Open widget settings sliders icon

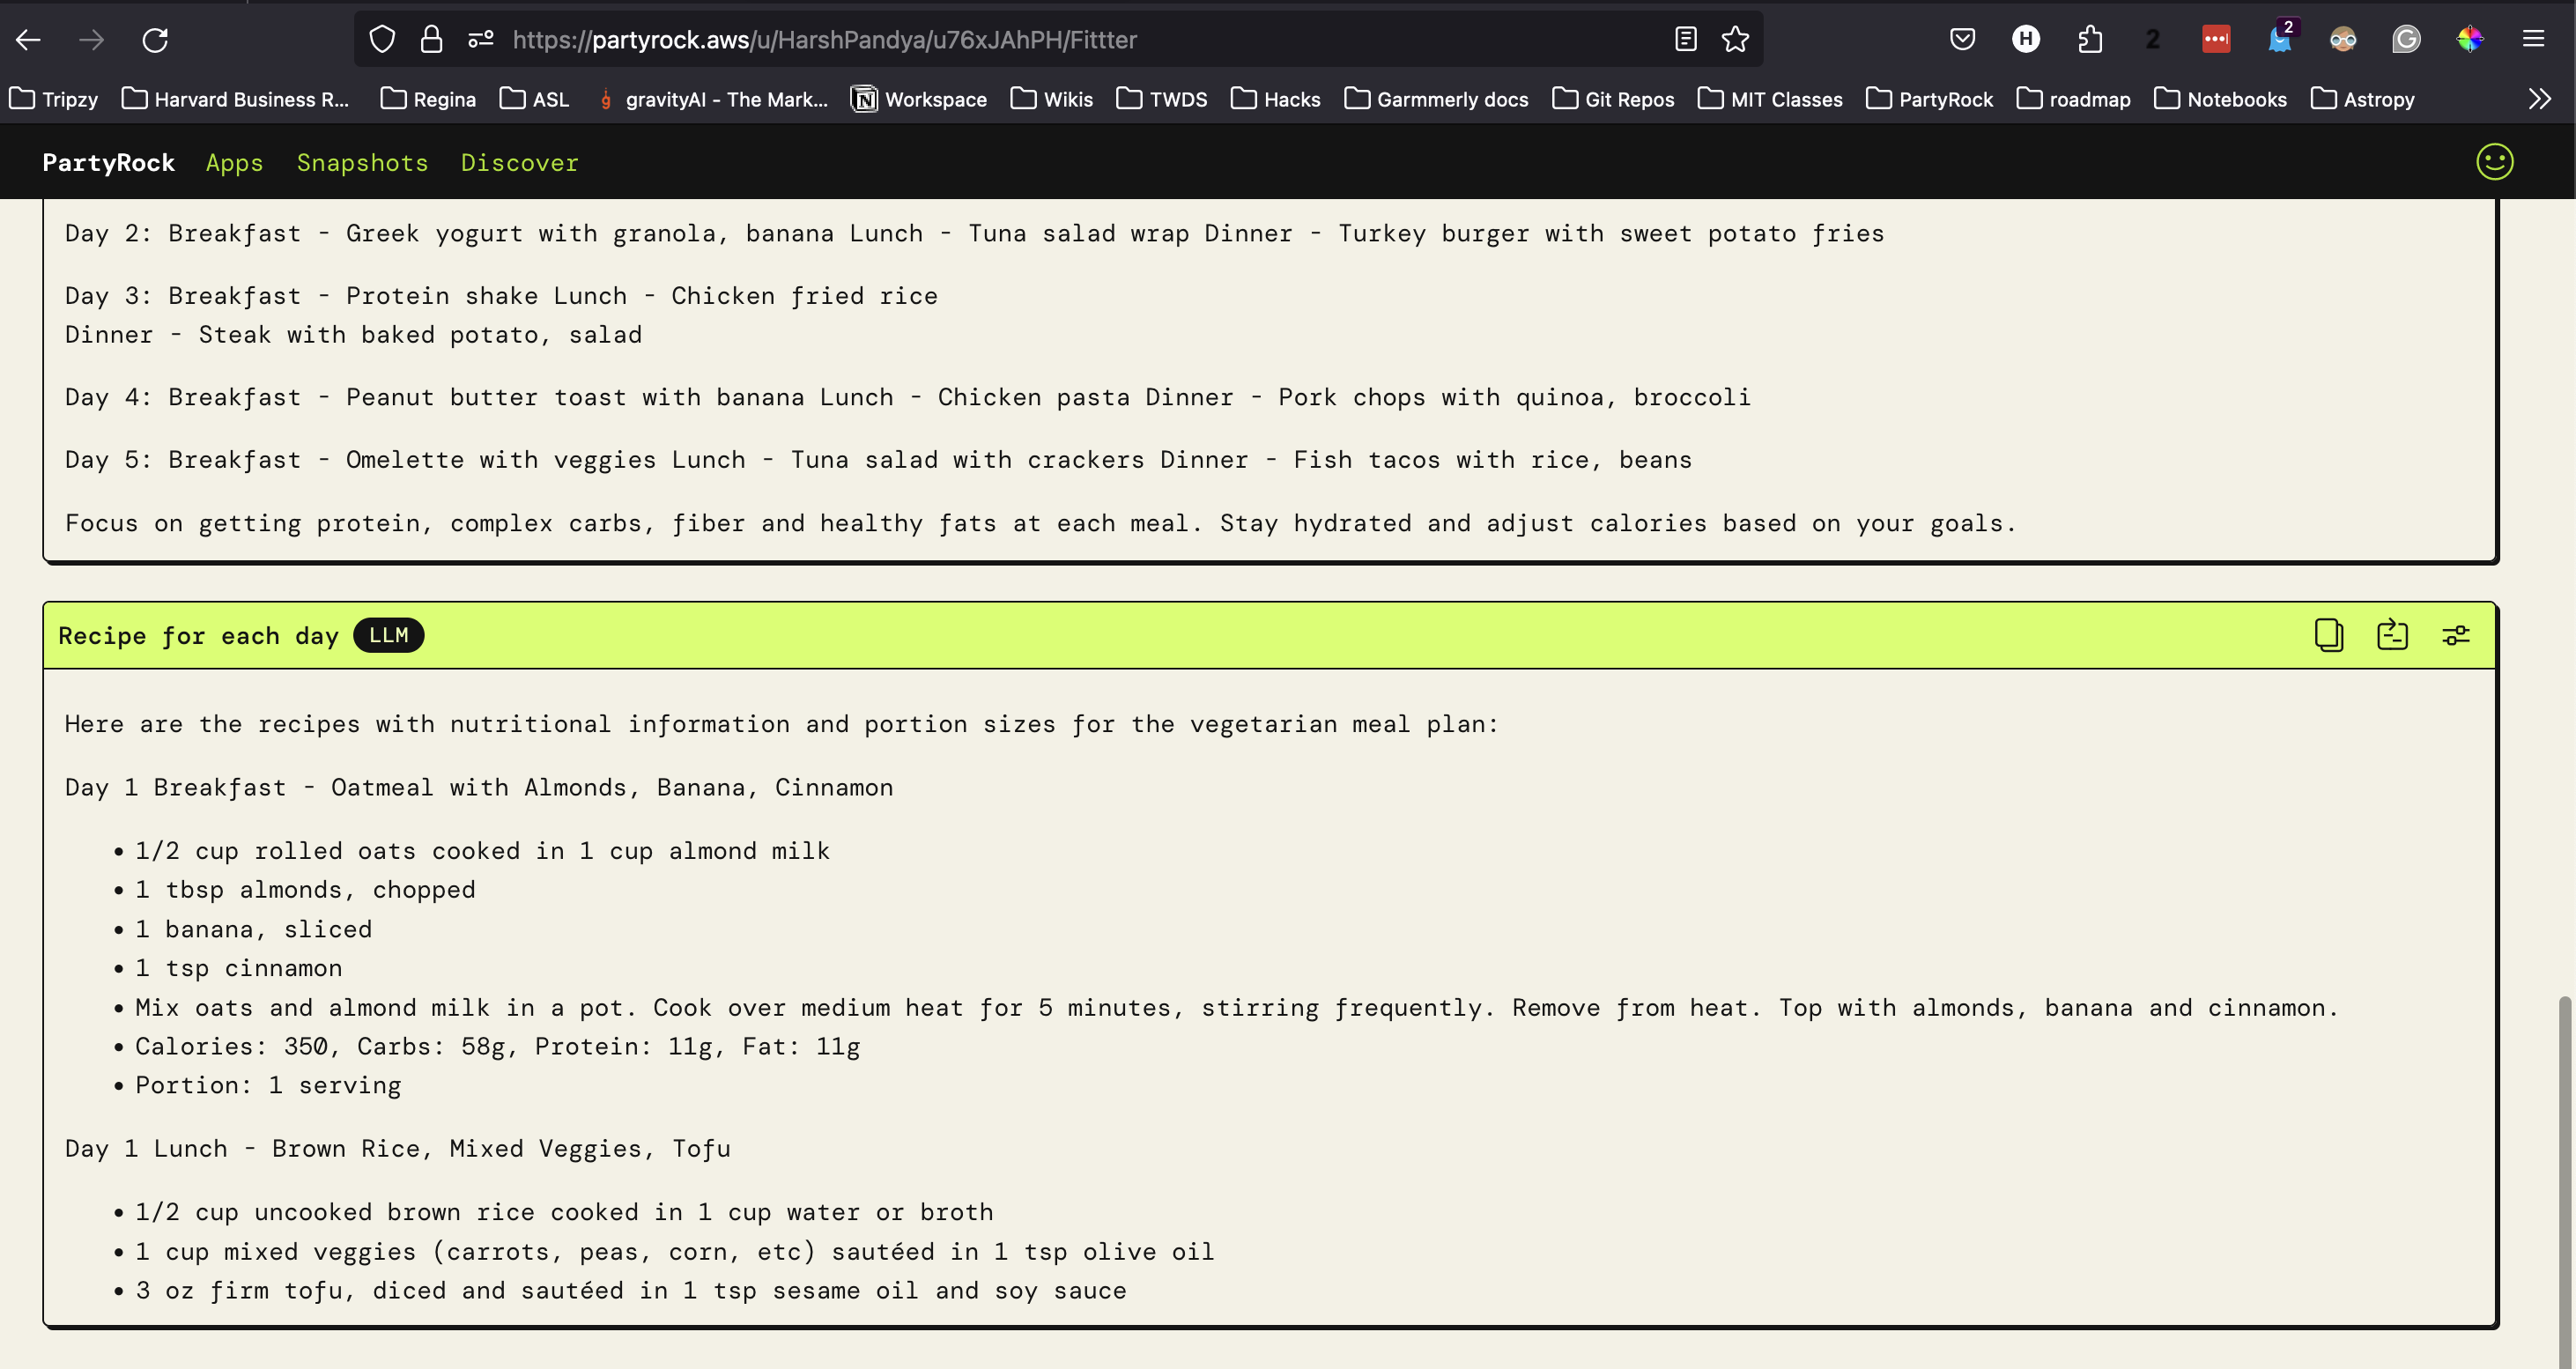click(x=2456, y=635)
